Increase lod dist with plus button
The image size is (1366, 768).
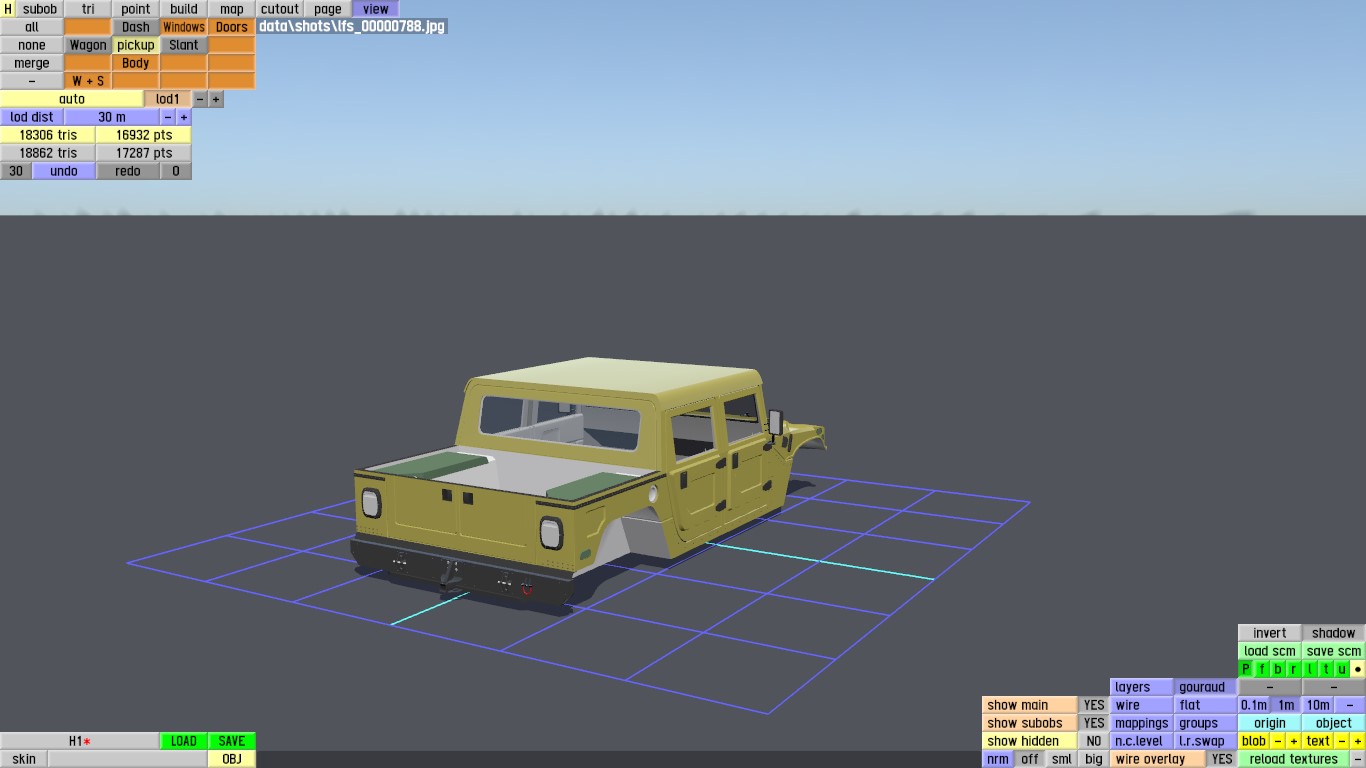(184, 117)
